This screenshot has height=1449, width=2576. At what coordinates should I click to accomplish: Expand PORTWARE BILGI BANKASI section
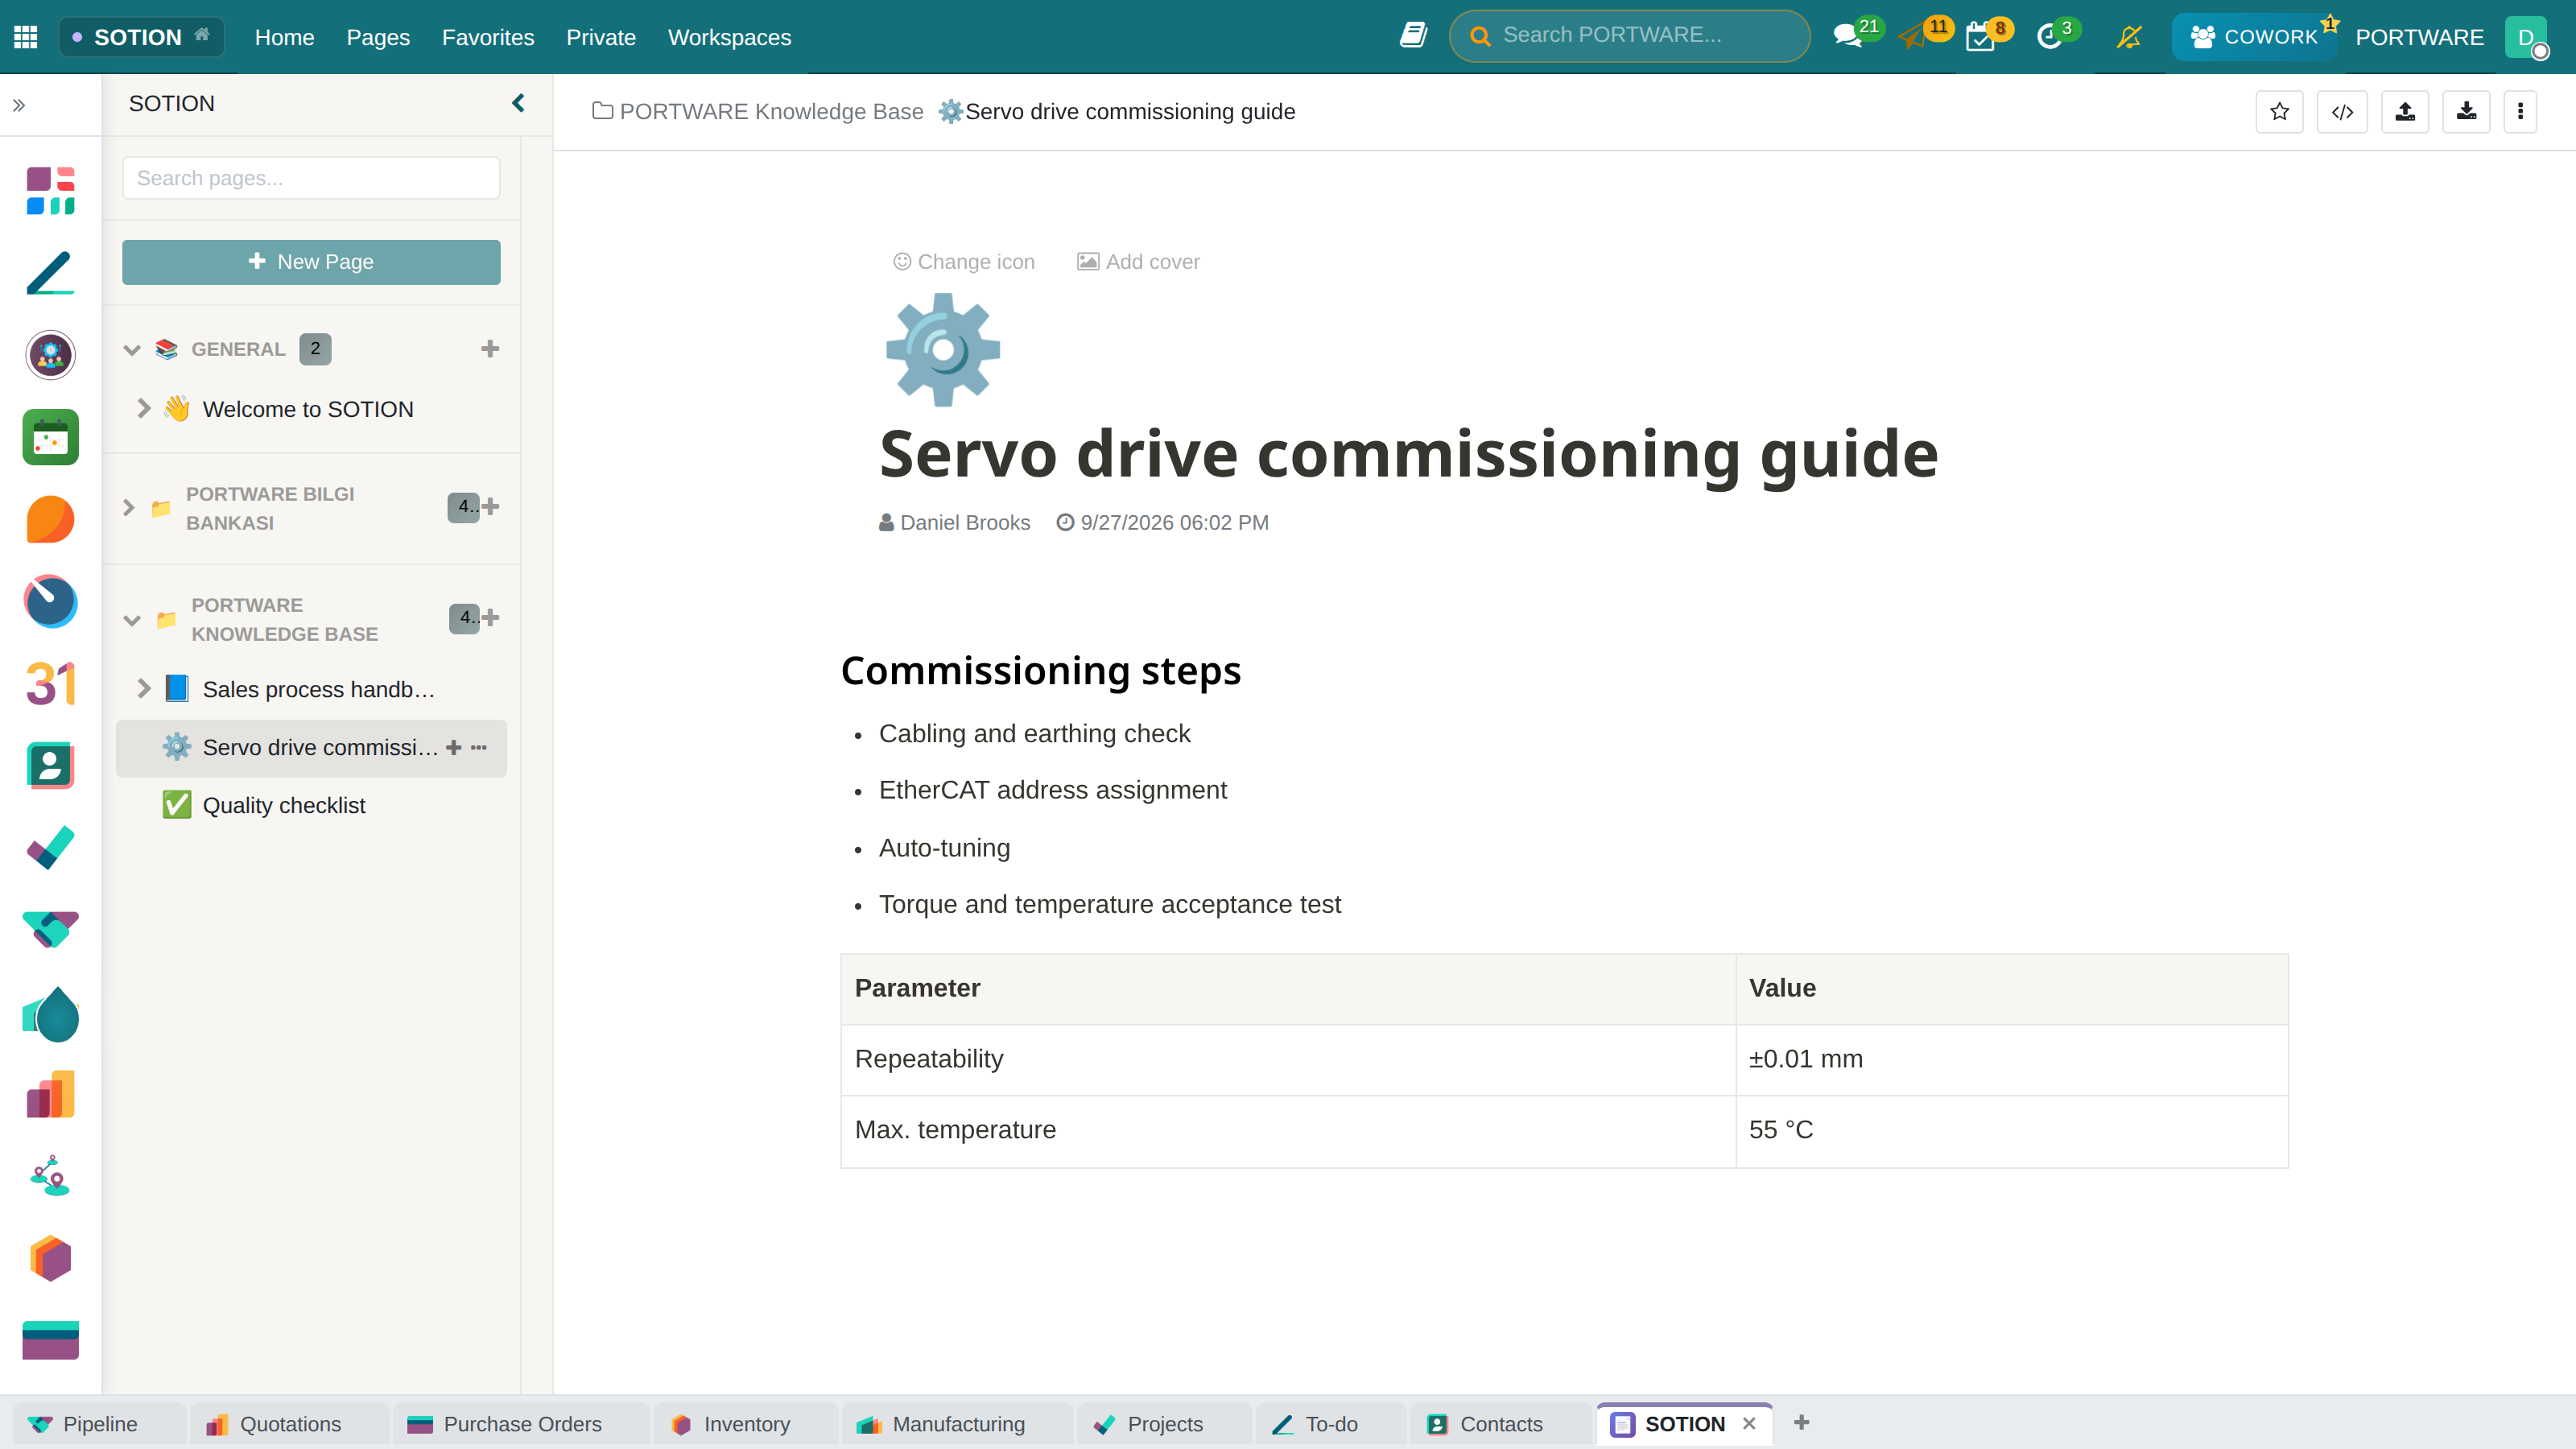[128, 507]
